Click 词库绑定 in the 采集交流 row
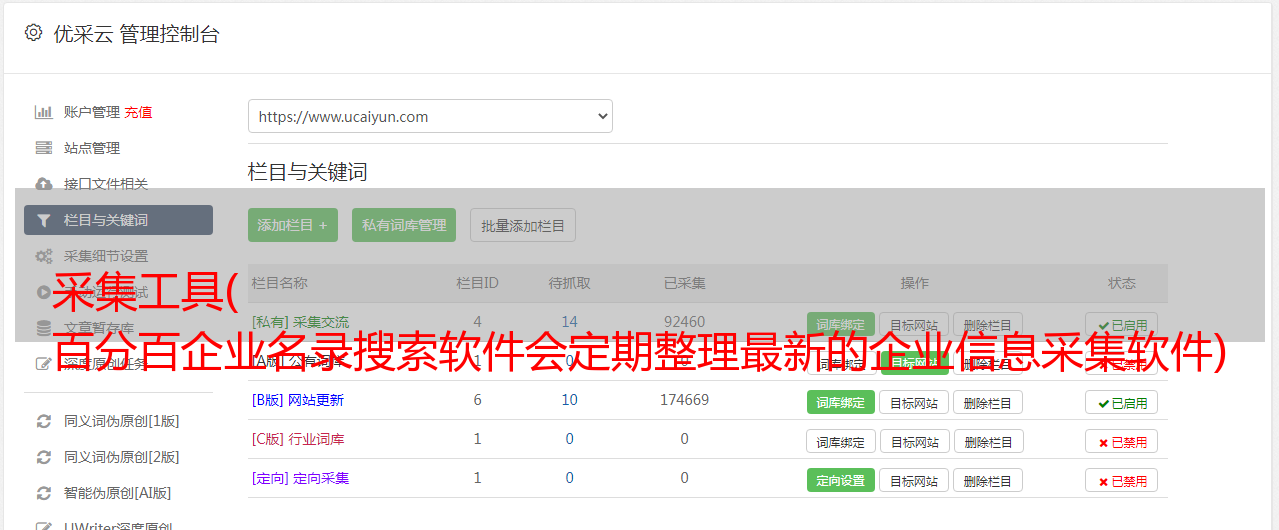The height and width of the screenshot is (530, 1279). pyautogui.click(x=841, y=325)
